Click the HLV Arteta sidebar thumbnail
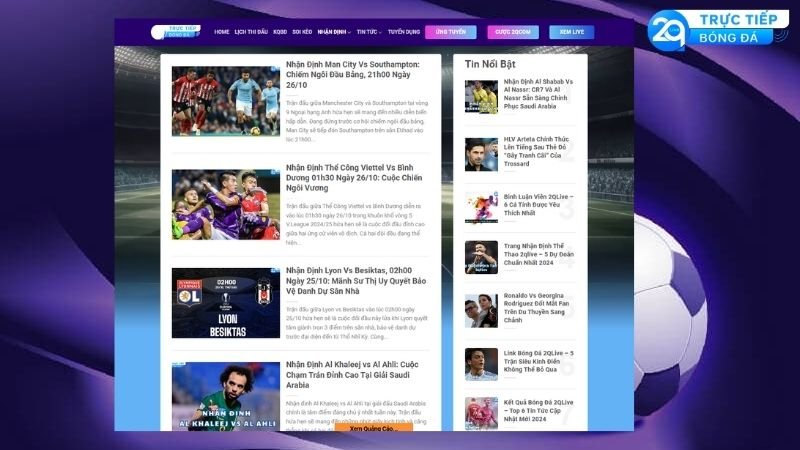Viewport: 800px width, 450px height. (x=481, y=155)
